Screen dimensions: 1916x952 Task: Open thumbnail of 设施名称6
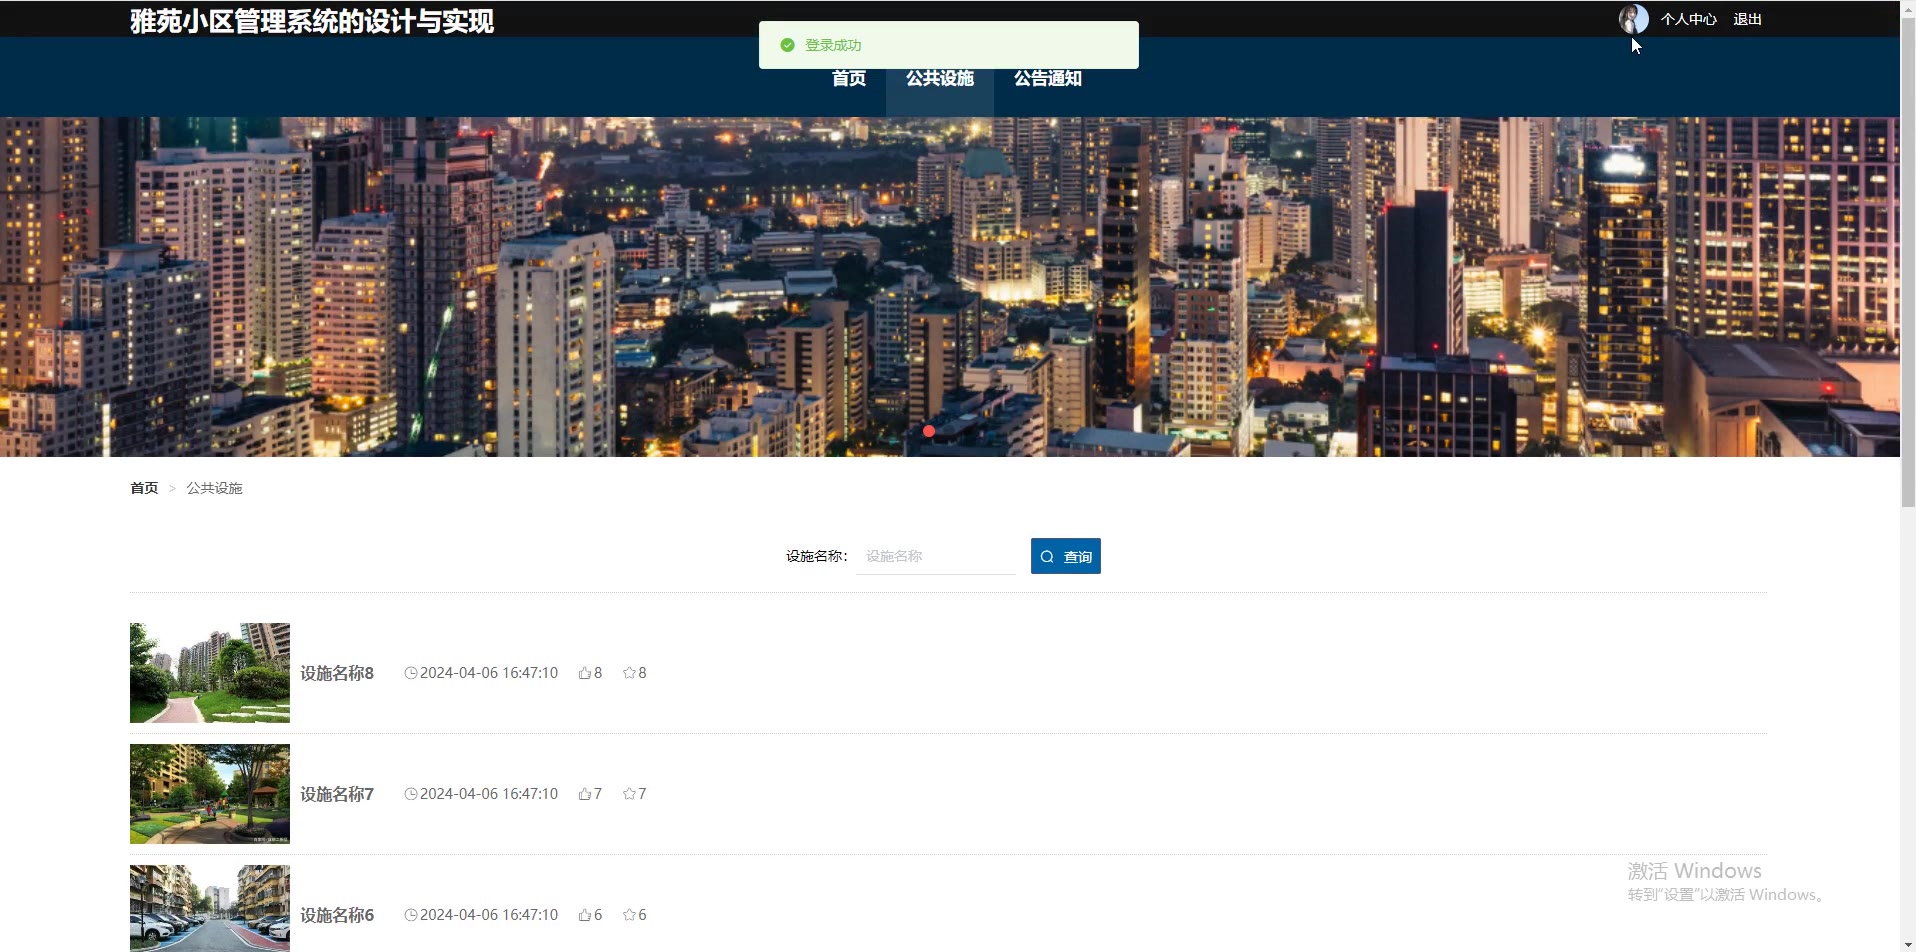click(x=210, y=908)
